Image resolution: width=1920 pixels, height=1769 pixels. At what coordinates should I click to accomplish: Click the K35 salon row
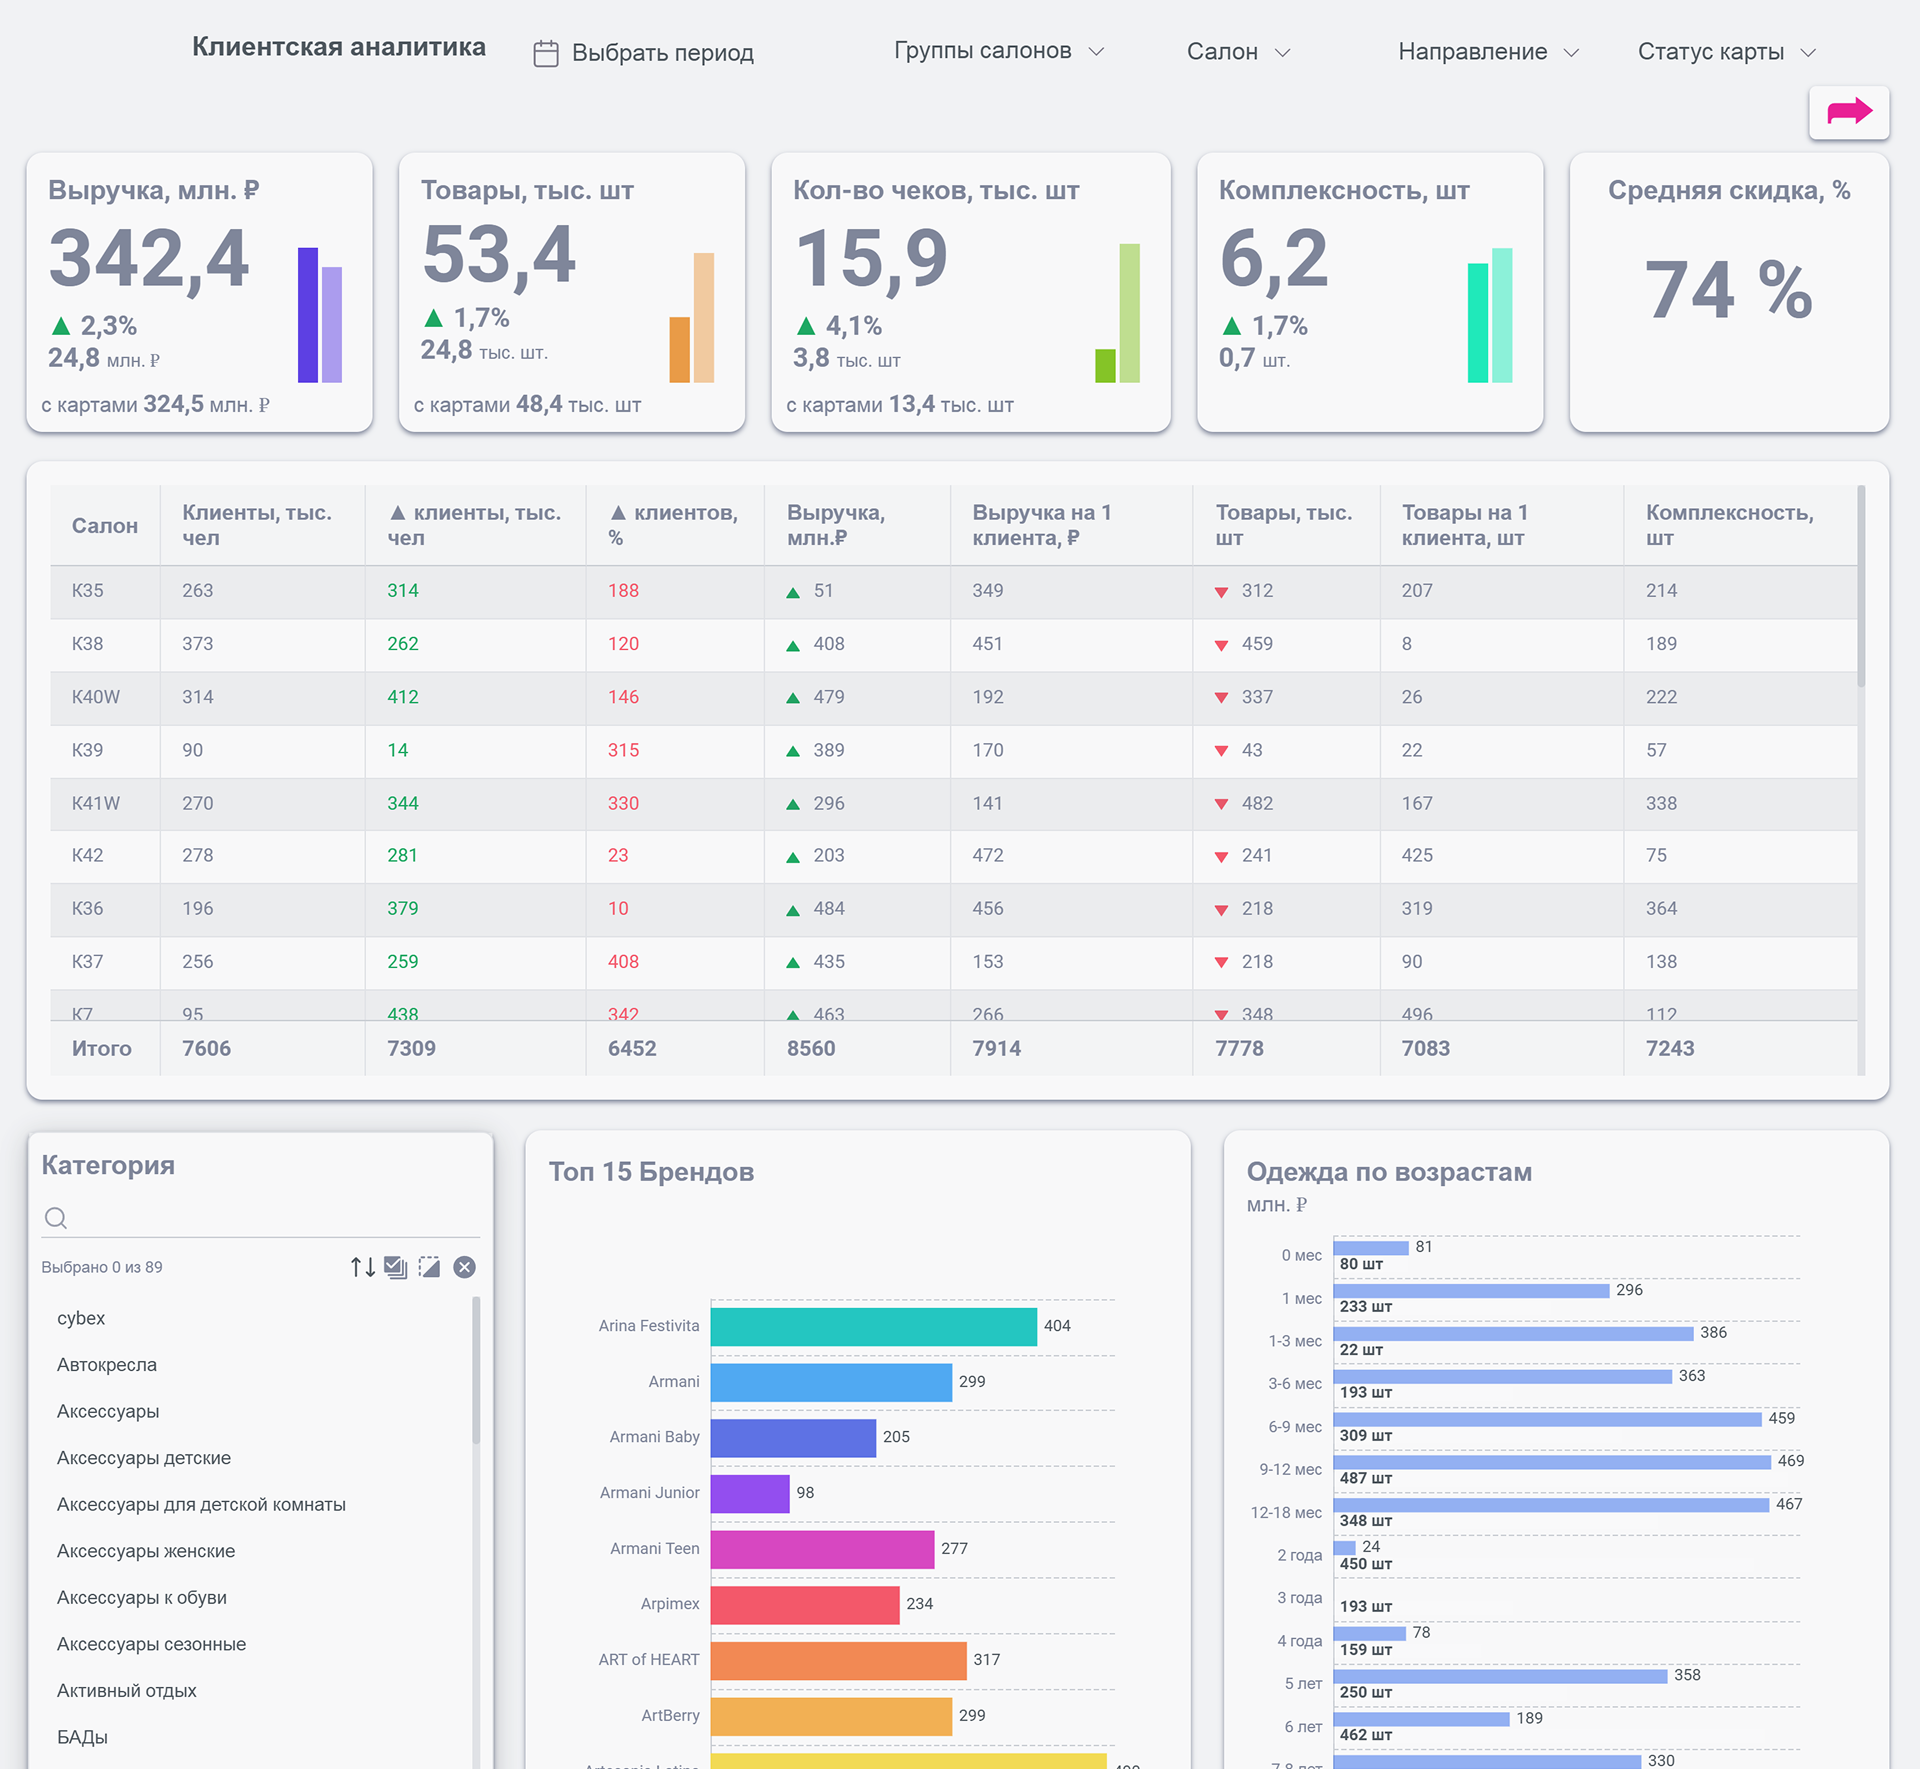click(x=954, y=591)
